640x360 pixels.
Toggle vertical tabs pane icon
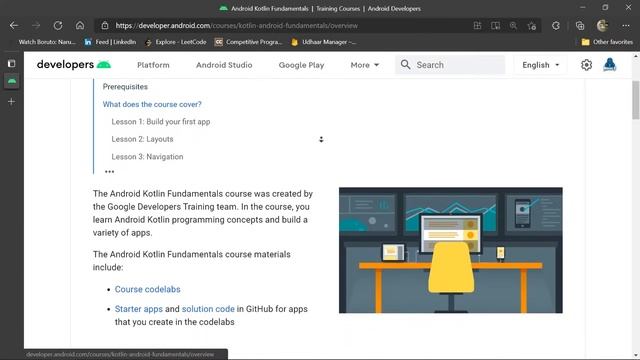click(11, 63)
